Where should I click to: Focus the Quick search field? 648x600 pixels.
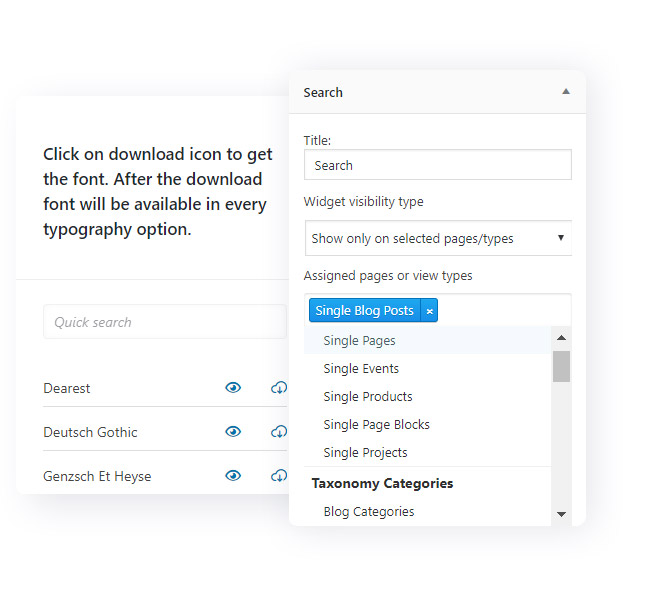164,322
